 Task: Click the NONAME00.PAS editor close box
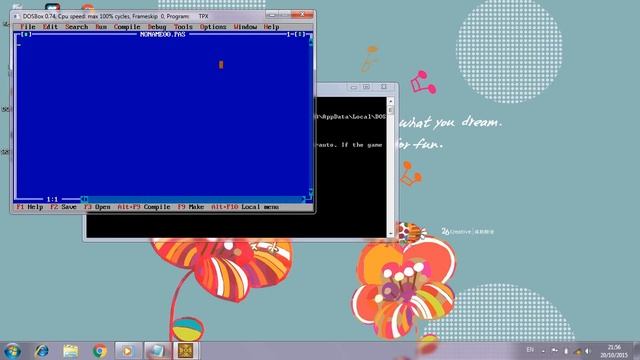[26, 34]
